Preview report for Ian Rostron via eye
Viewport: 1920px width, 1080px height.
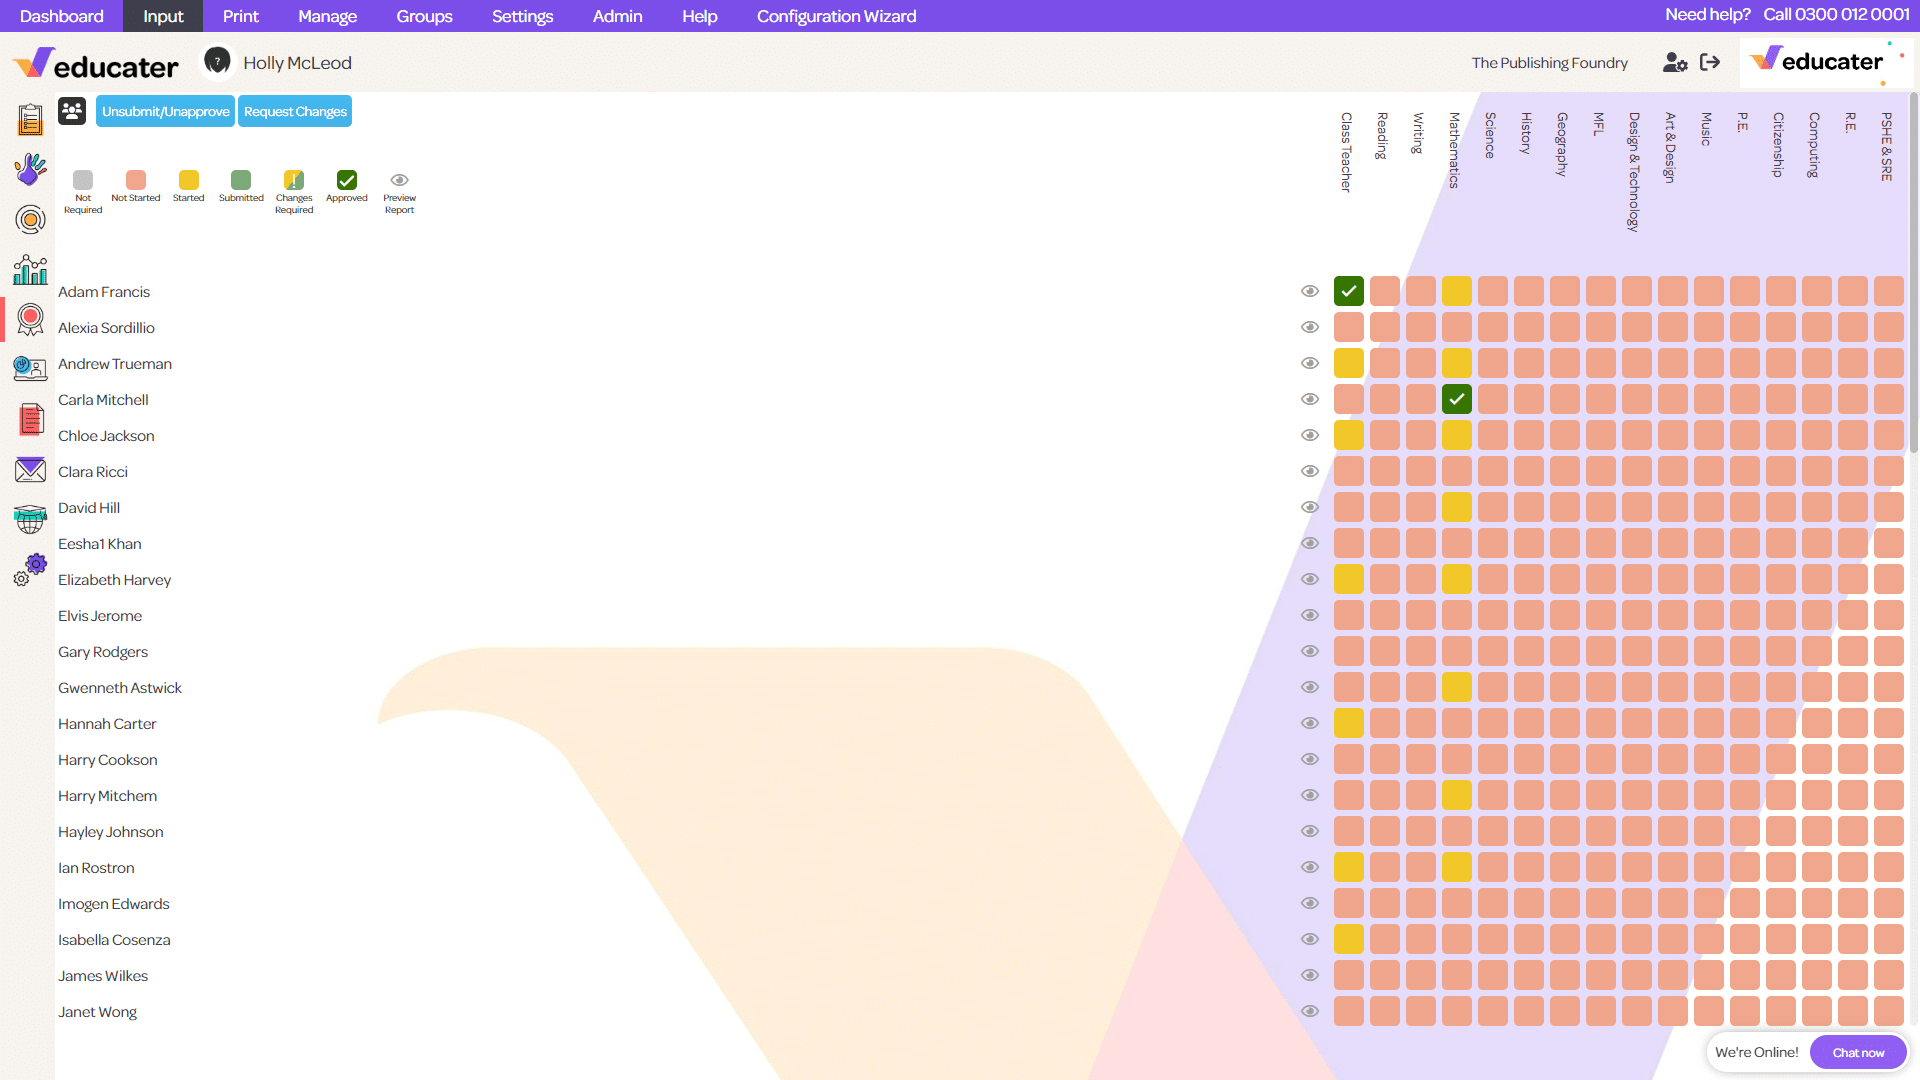pyautogui.click(x=1310, y=867)
